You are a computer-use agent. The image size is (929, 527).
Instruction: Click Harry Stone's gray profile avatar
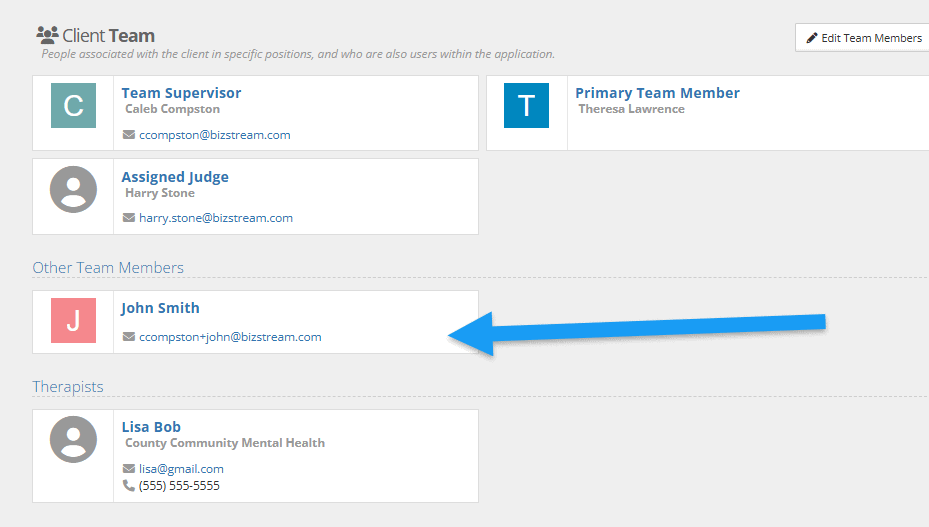pos(73,190)
